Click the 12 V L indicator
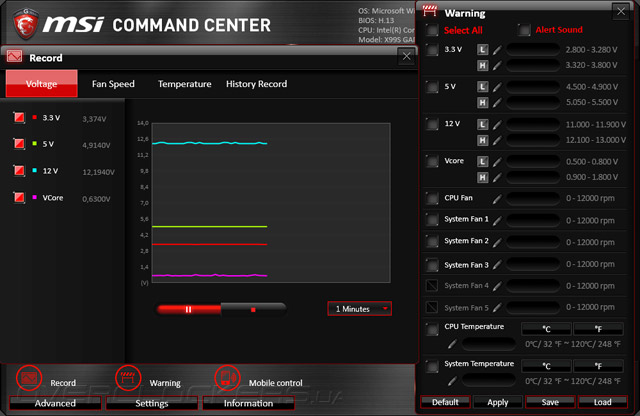The width and height of the screenshot is (640, 416). point(482,125)
